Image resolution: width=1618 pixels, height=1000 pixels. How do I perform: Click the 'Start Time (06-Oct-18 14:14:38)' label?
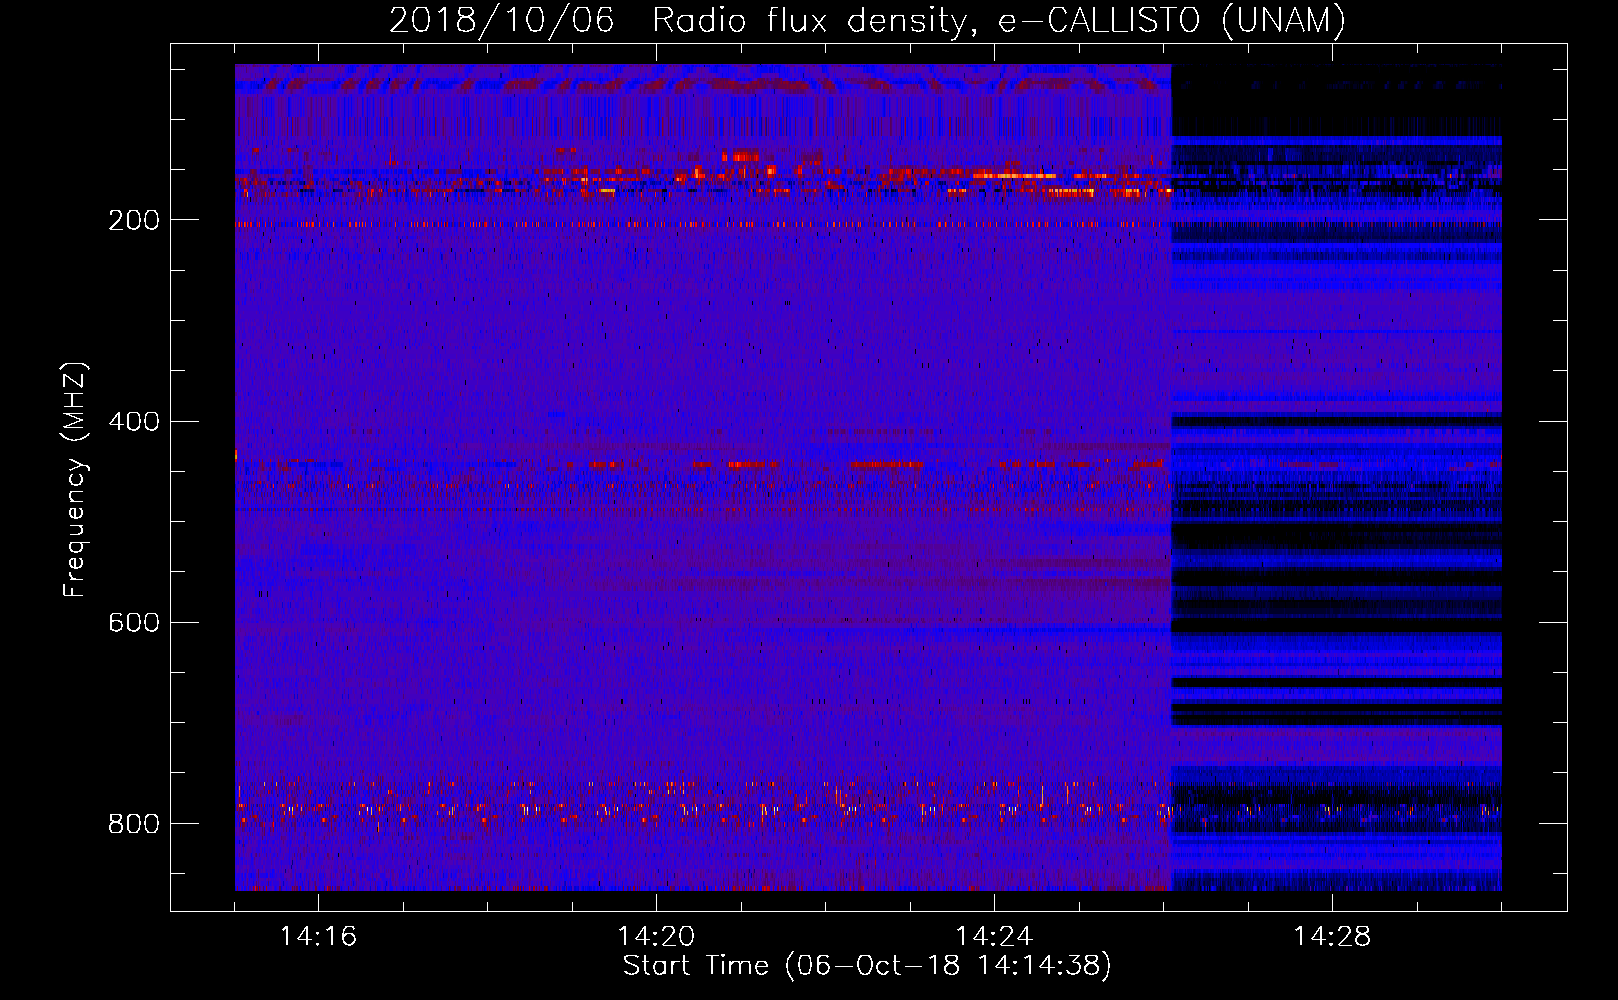coord(867,965)
